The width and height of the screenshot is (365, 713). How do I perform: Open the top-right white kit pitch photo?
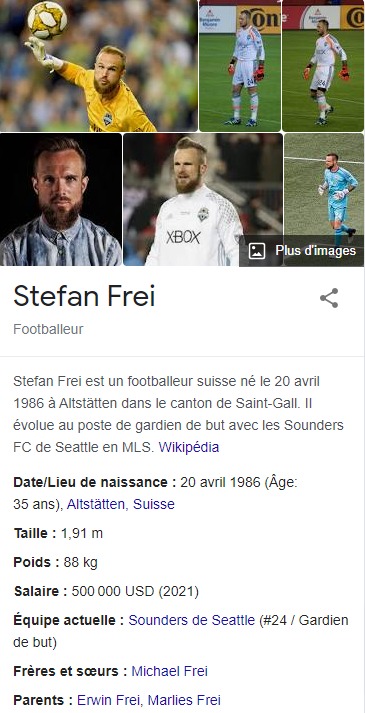point(323,65)
